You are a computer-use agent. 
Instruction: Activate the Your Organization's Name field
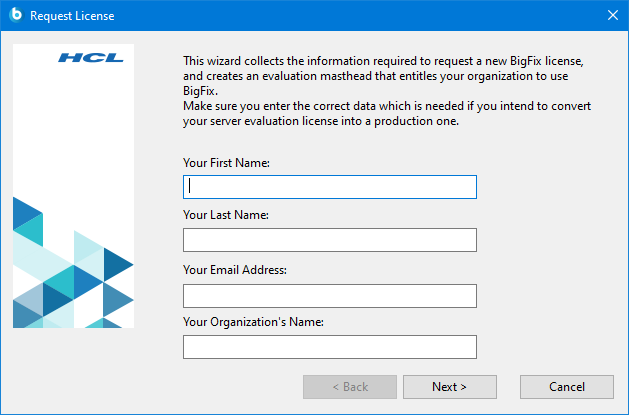[x=330, y=347]
